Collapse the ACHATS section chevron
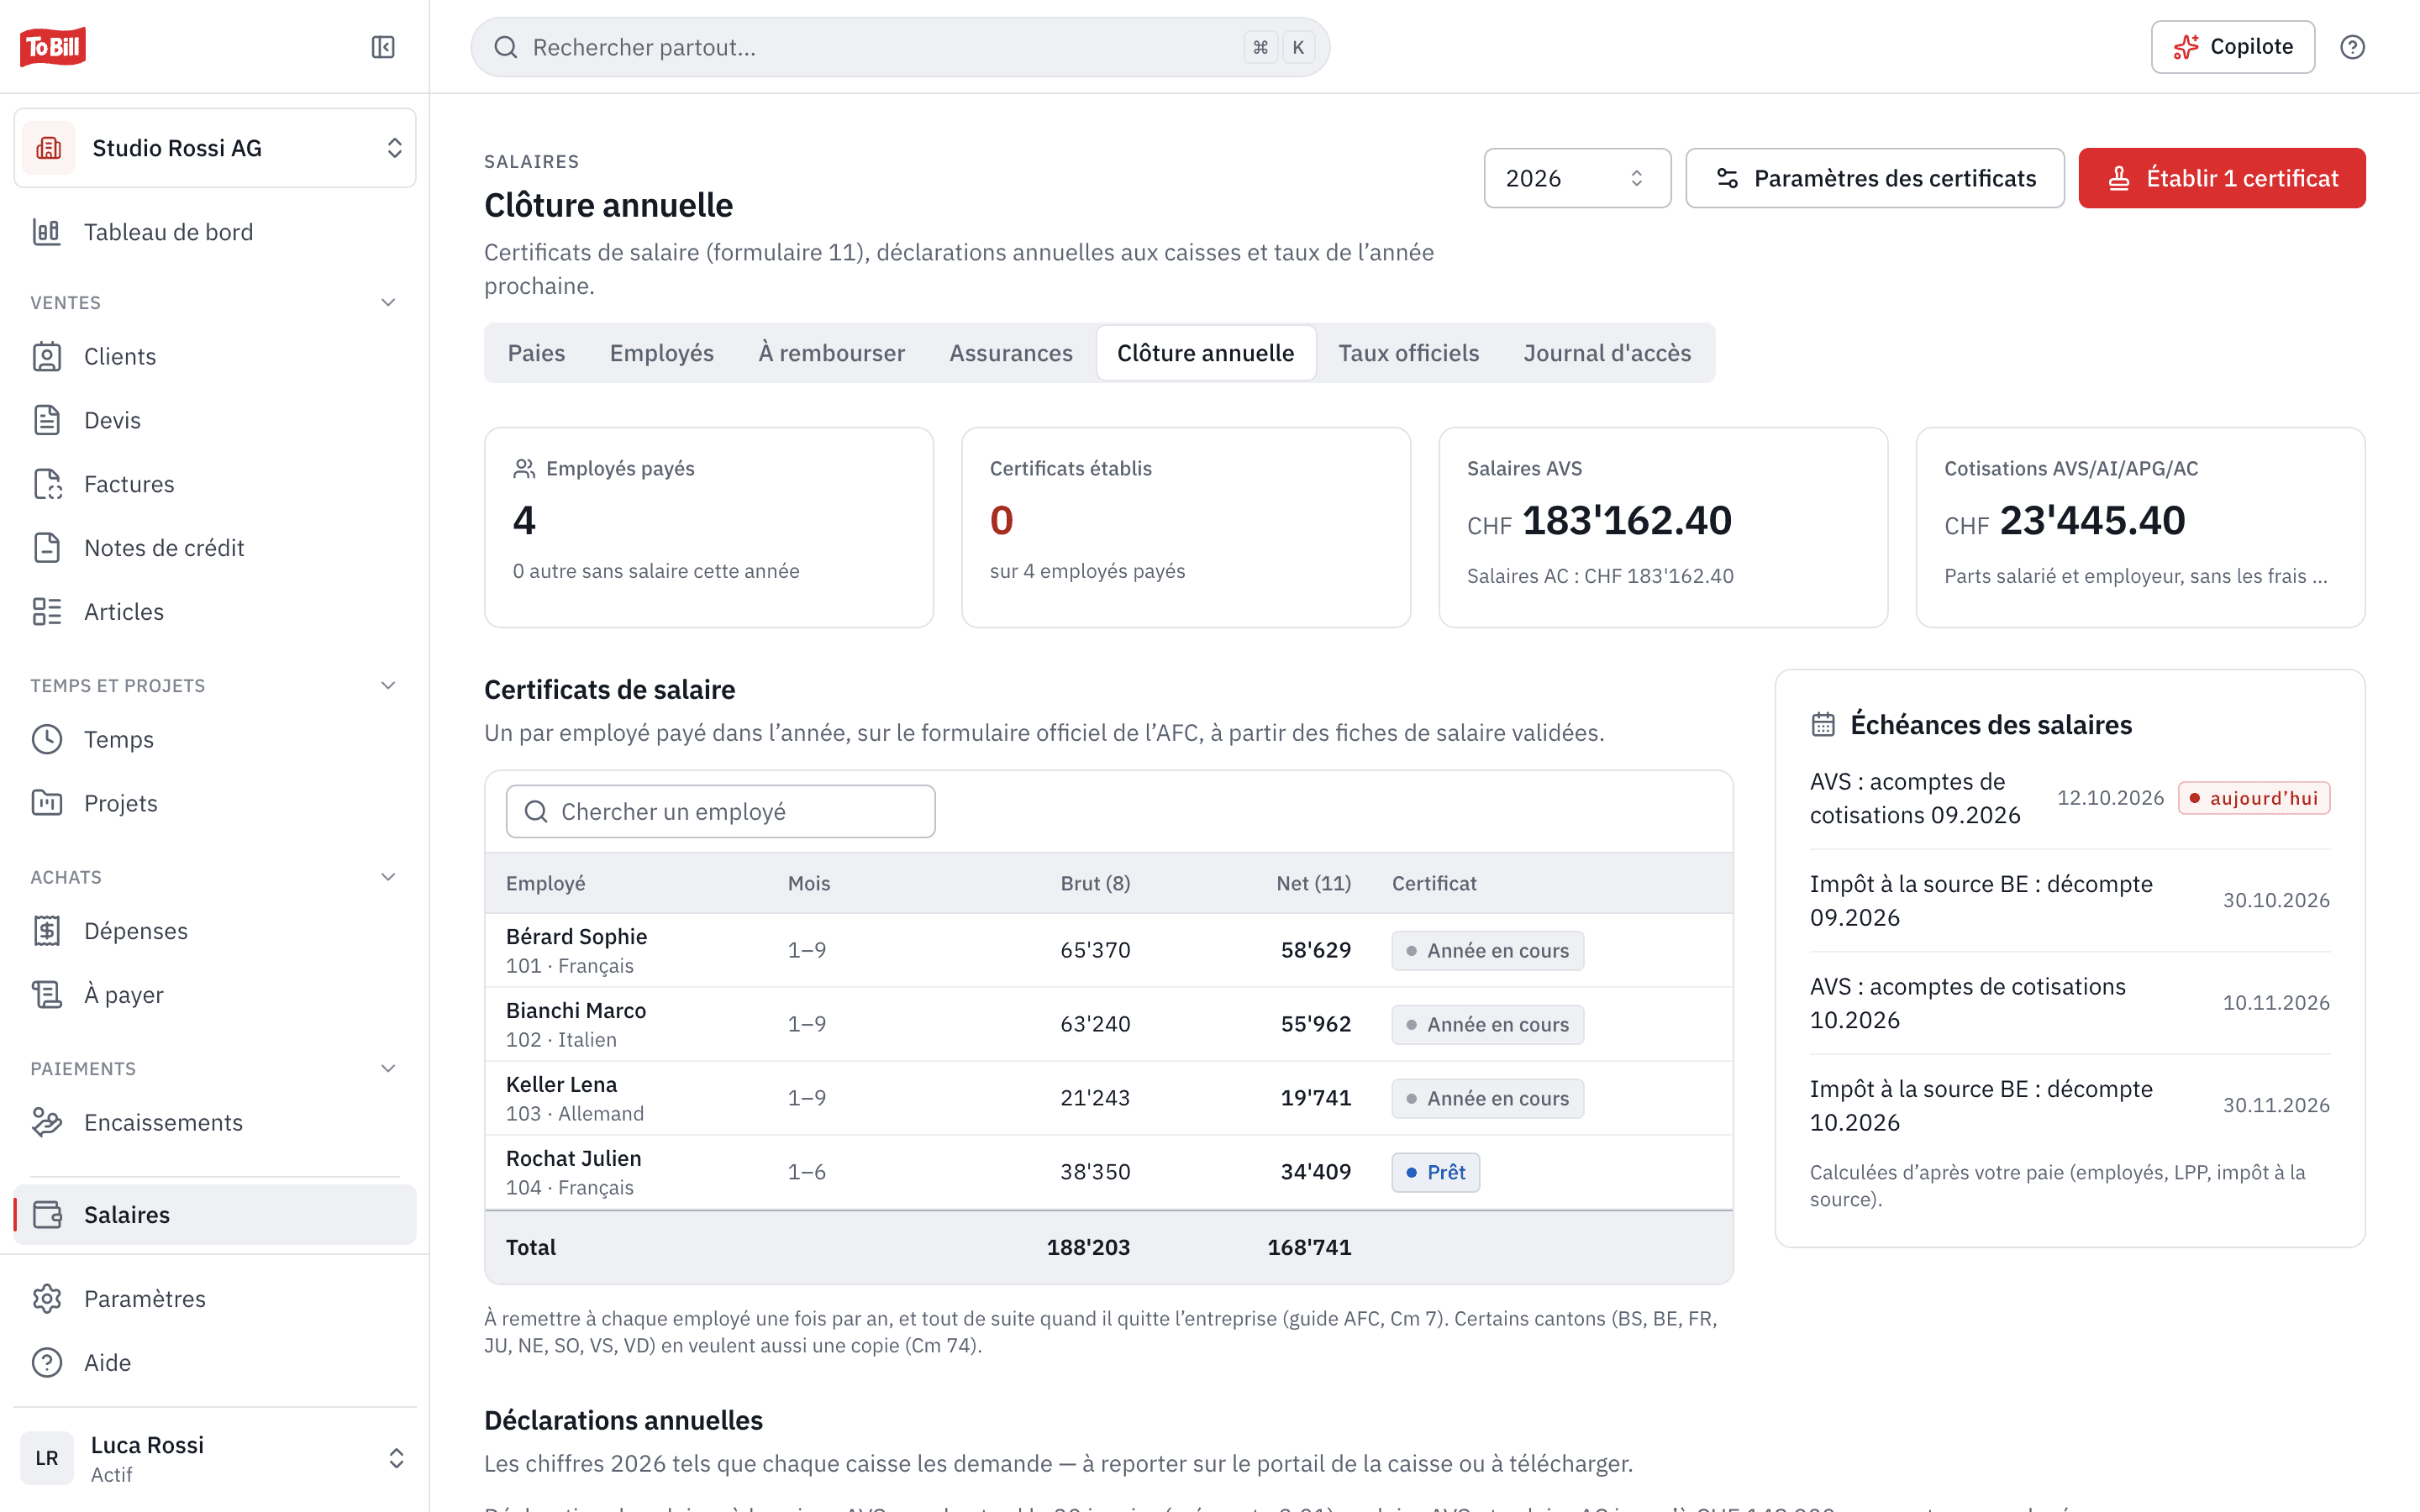Screen dimensions: 2420x1512 389,877
